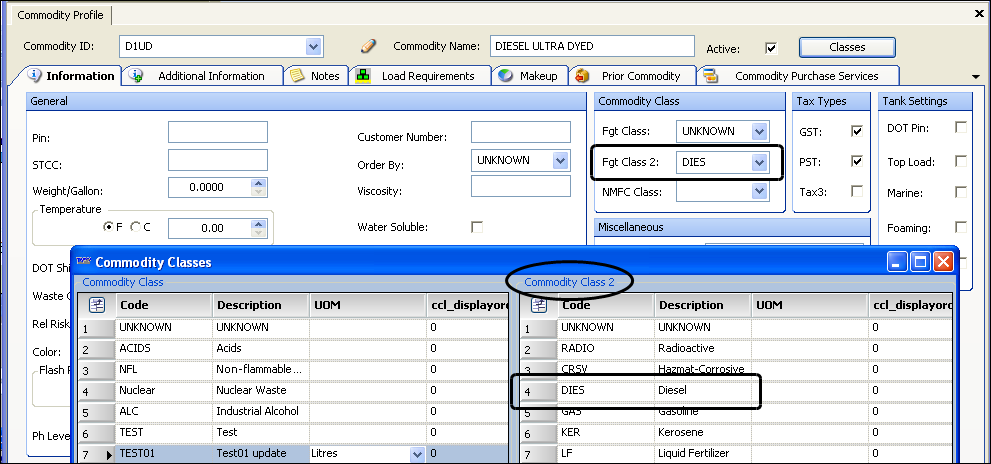The height and width of the screenshot is (464, 991).
Task: Click the Information tab info icon
Action: (x=35, y=76)
